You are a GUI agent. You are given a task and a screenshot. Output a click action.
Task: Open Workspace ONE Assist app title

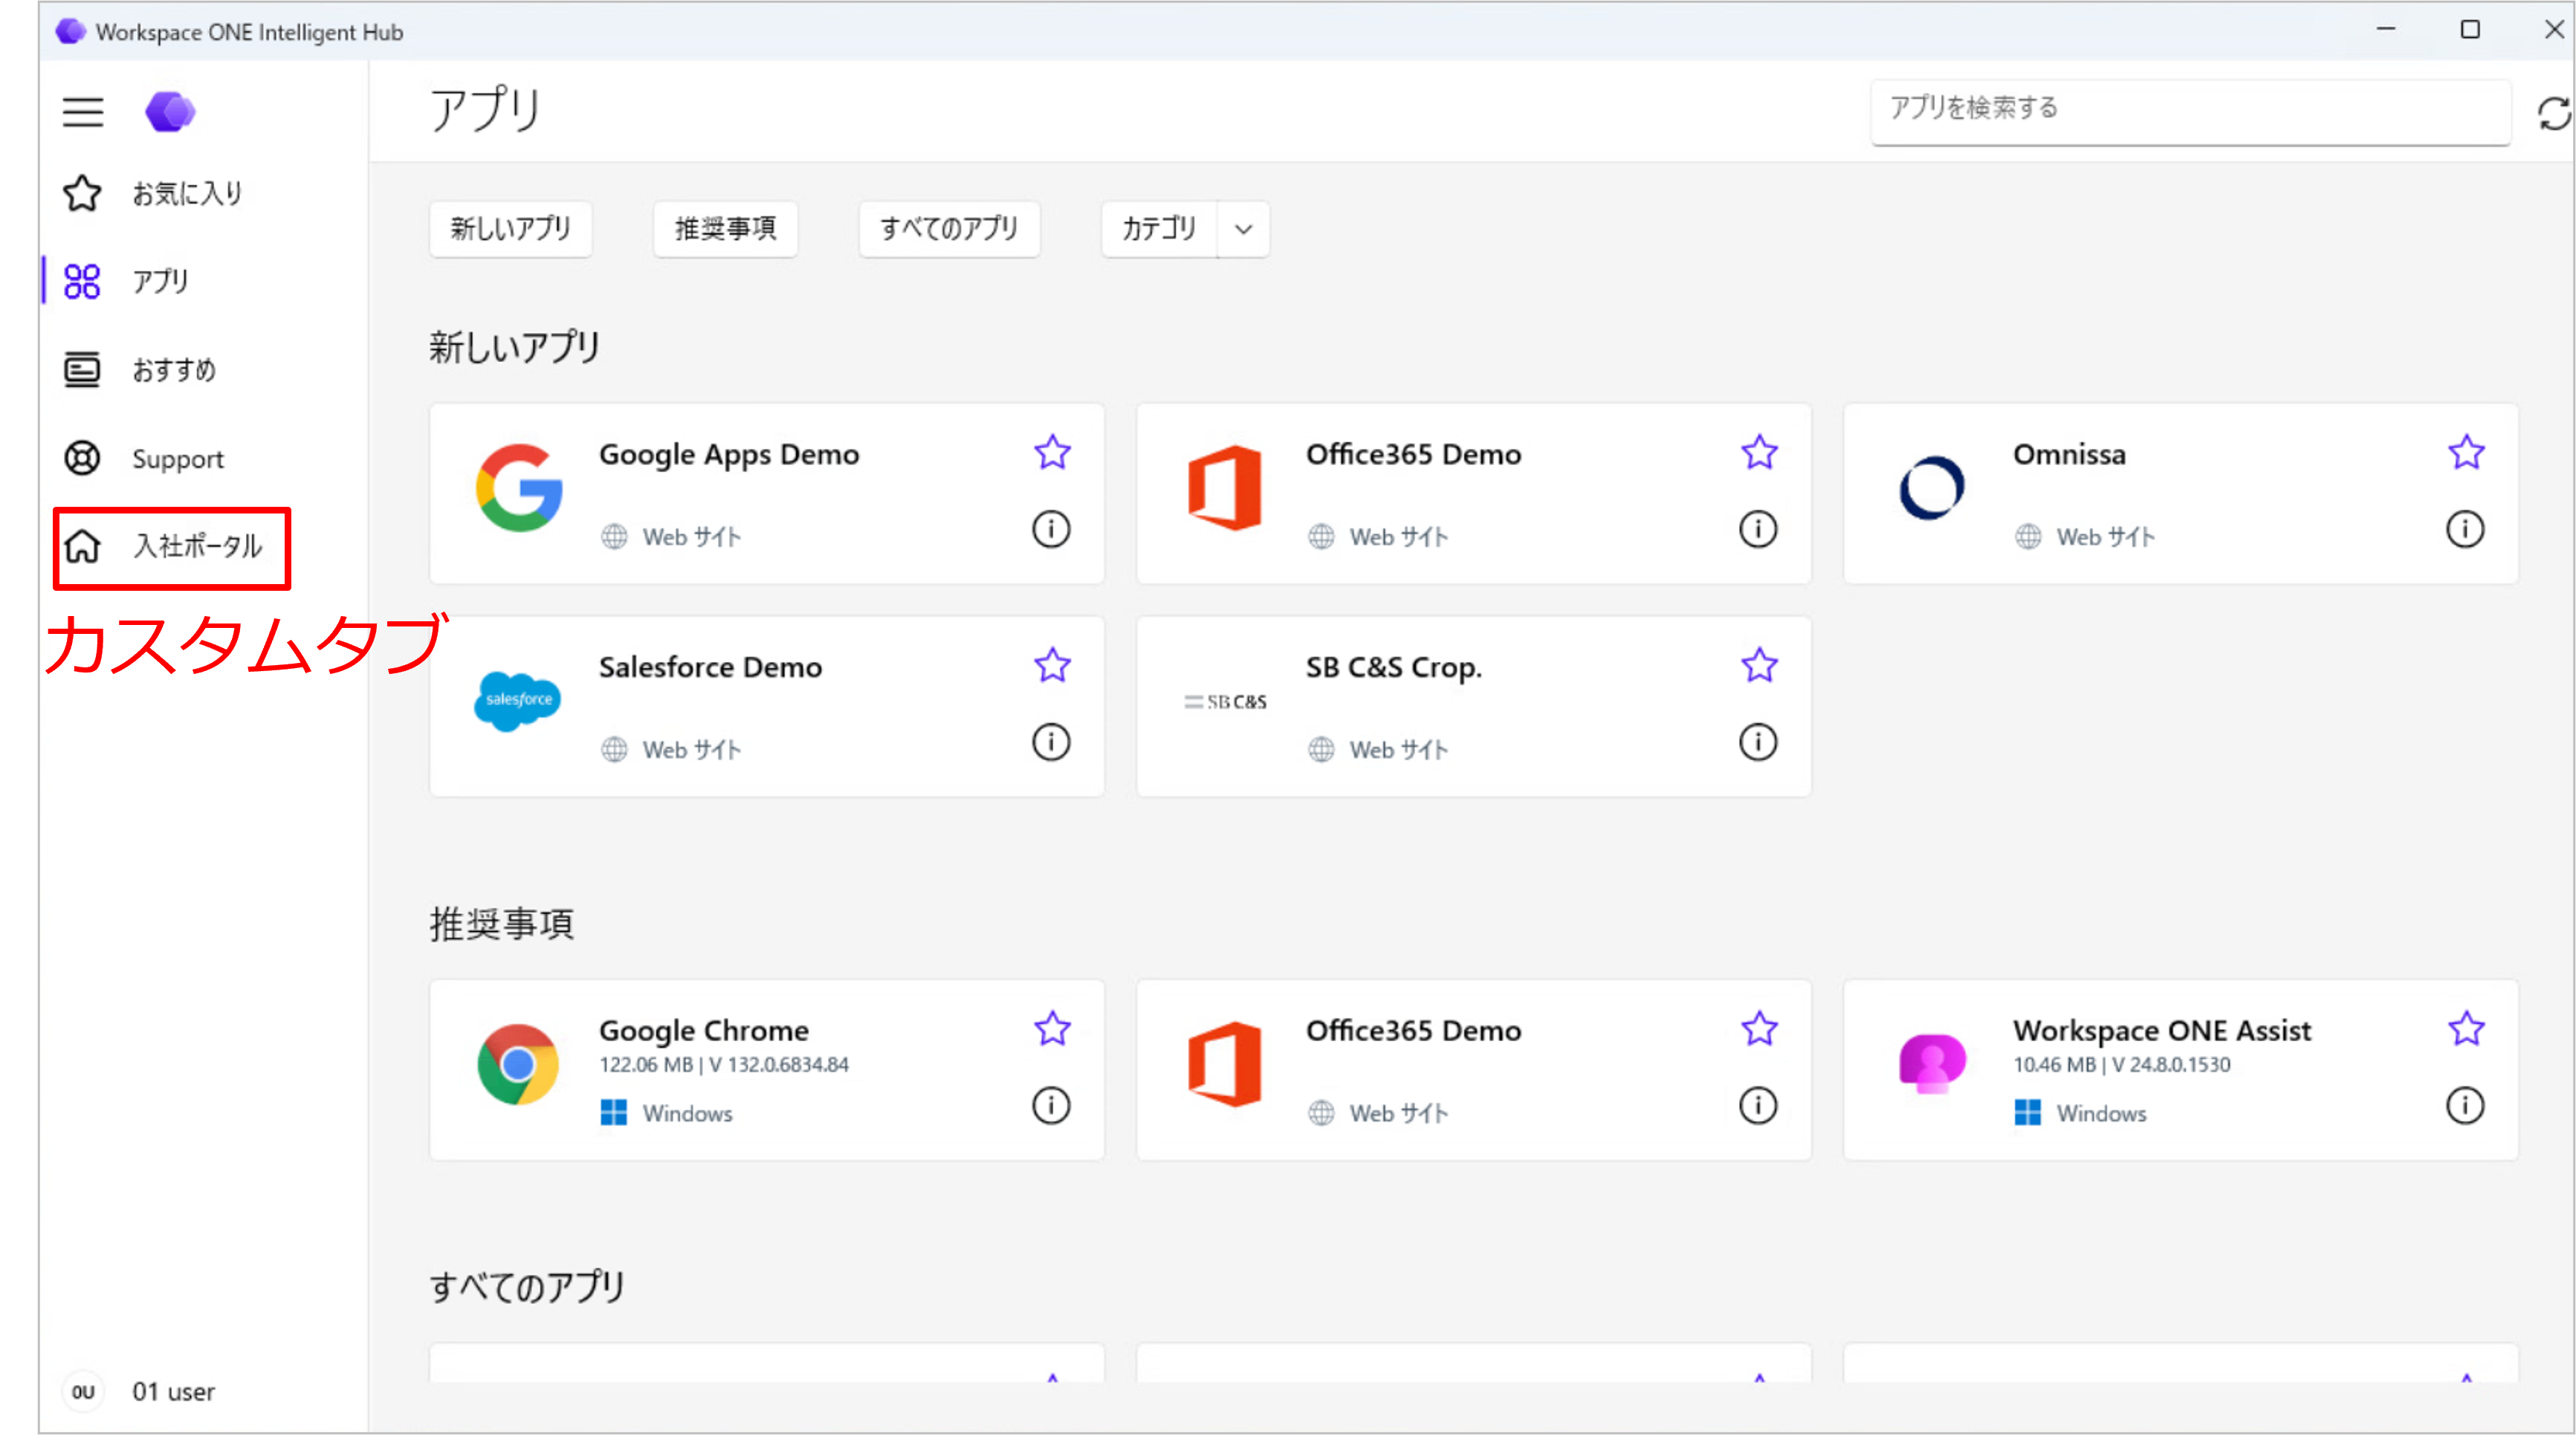[2161, 1030]
